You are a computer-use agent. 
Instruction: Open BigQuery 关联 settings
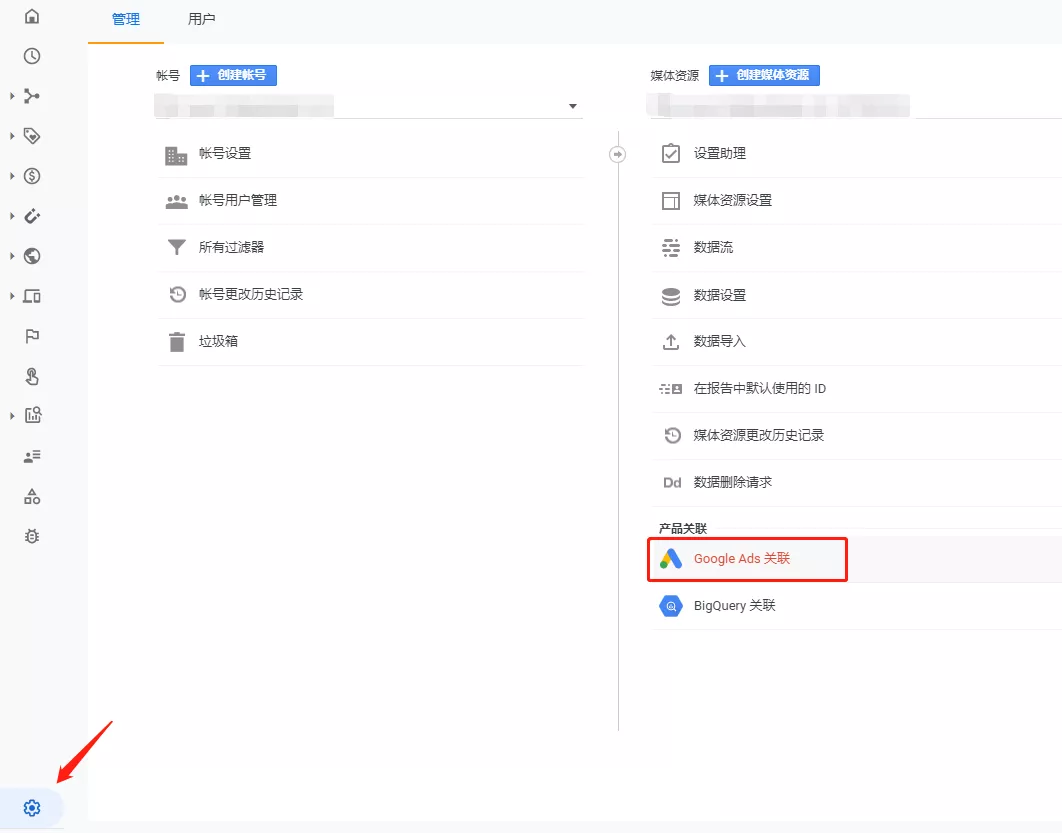point(734,606)
